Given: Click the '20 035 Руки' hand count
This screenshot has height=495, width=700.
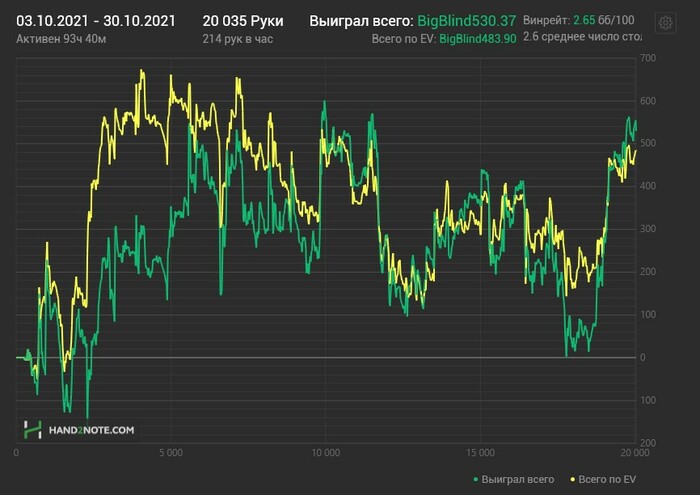Looking at the screenshot, I should [243, 21].
